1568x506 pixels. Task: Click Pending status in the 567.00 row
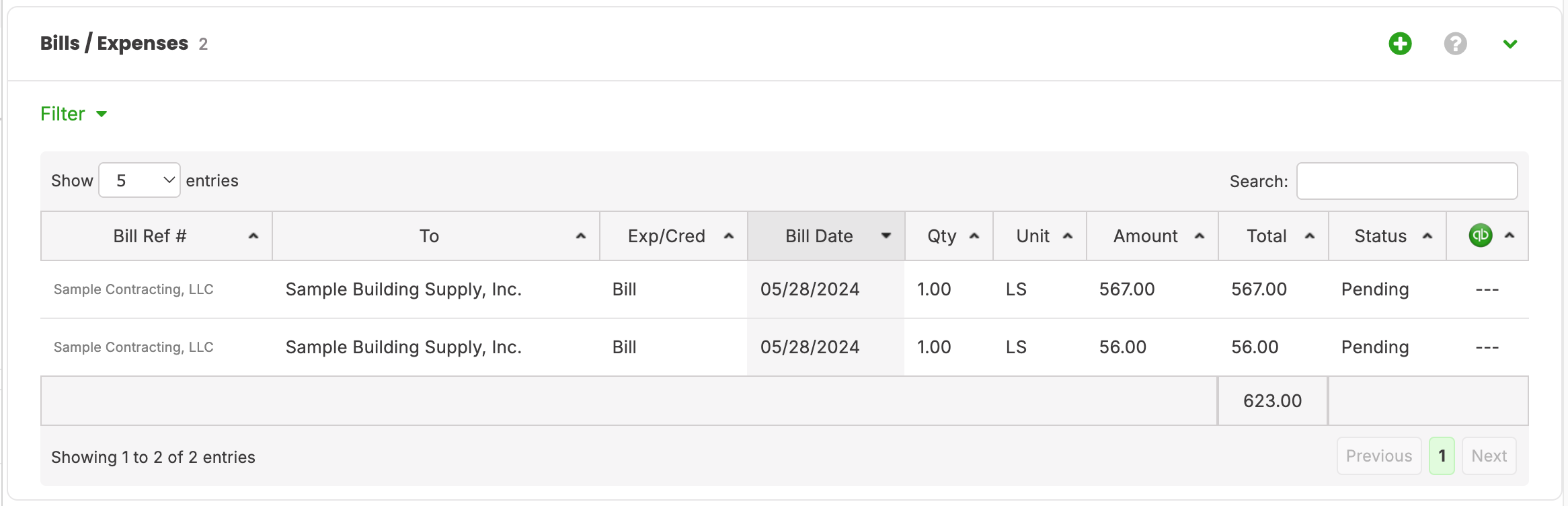[x=1375, y=289]
